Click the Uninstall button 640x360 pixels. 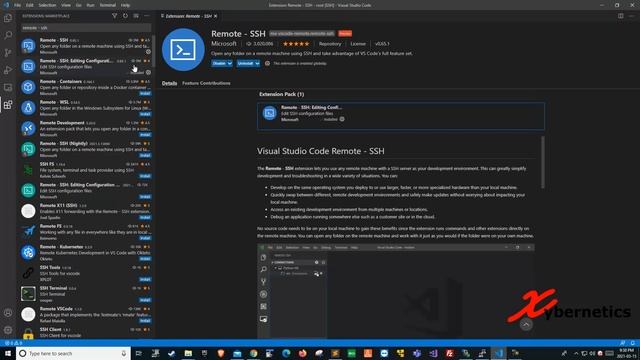[245, 63]
